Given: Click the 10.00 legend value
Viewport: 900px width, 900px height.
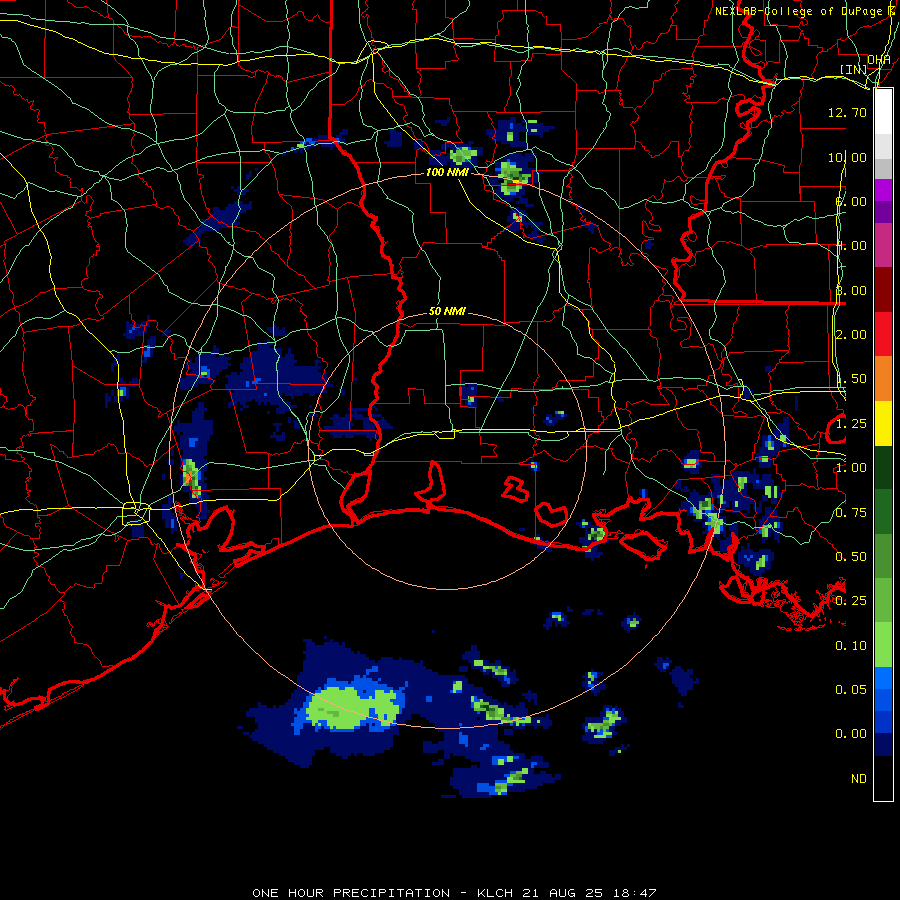Looking at the screenshot, I should click(847, 157).
